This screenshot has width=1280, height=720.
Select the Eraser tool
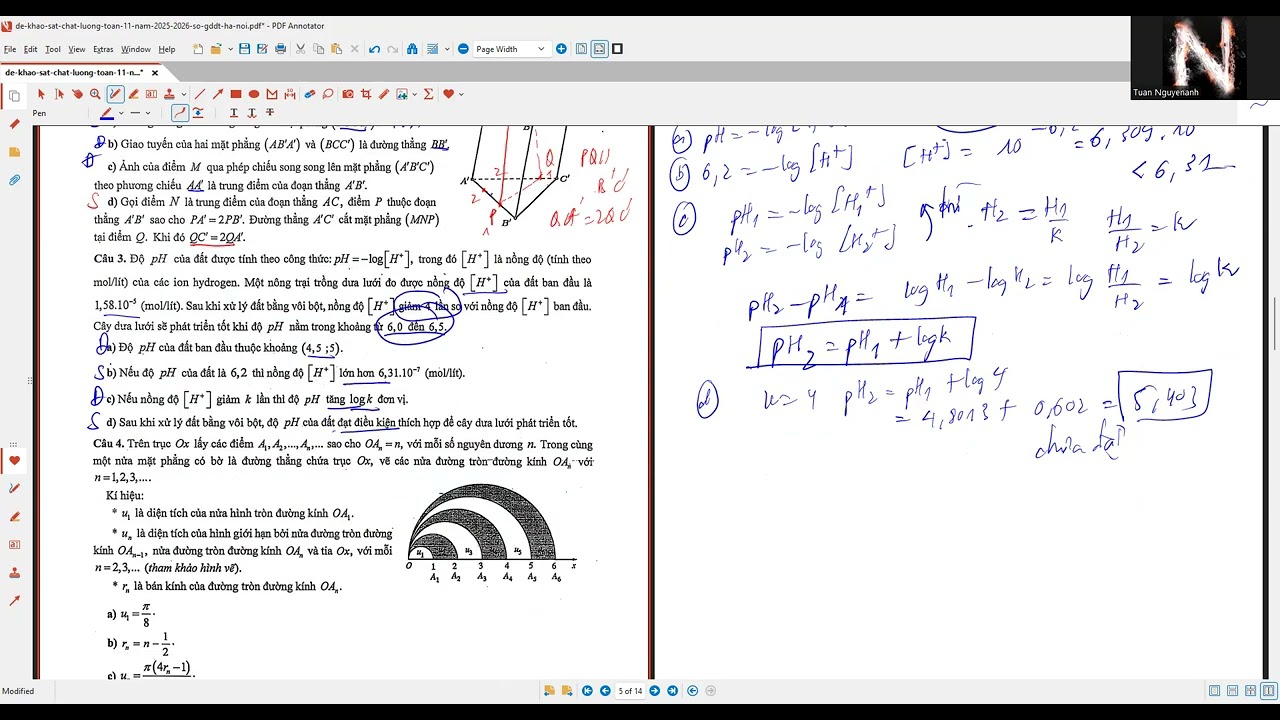[x=310, y=94]
